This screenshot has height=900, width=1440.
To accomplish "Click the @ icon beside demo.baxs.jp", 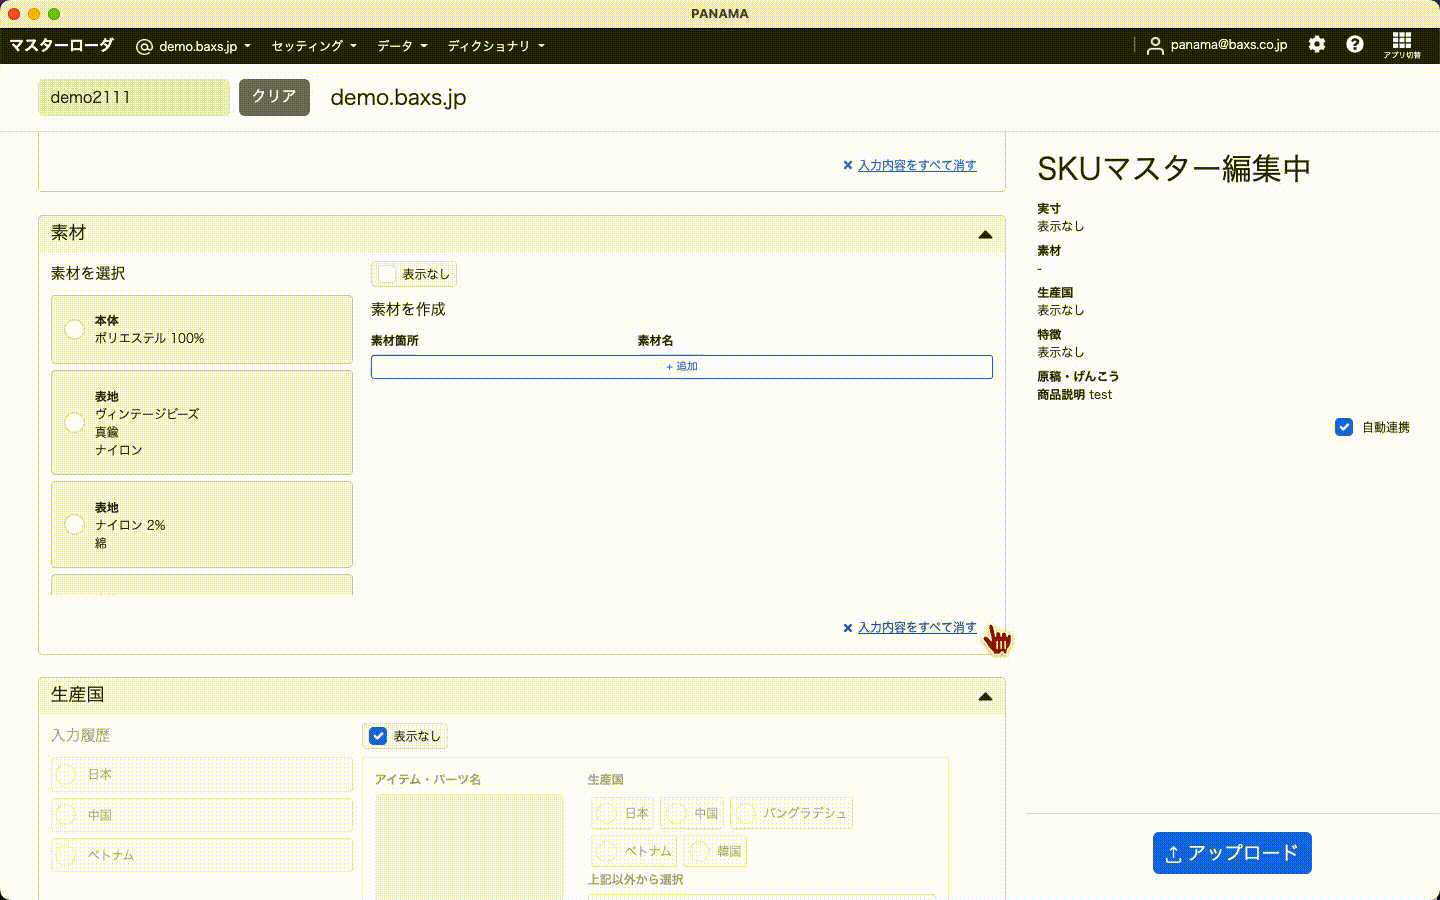I will tap(144, 46).
